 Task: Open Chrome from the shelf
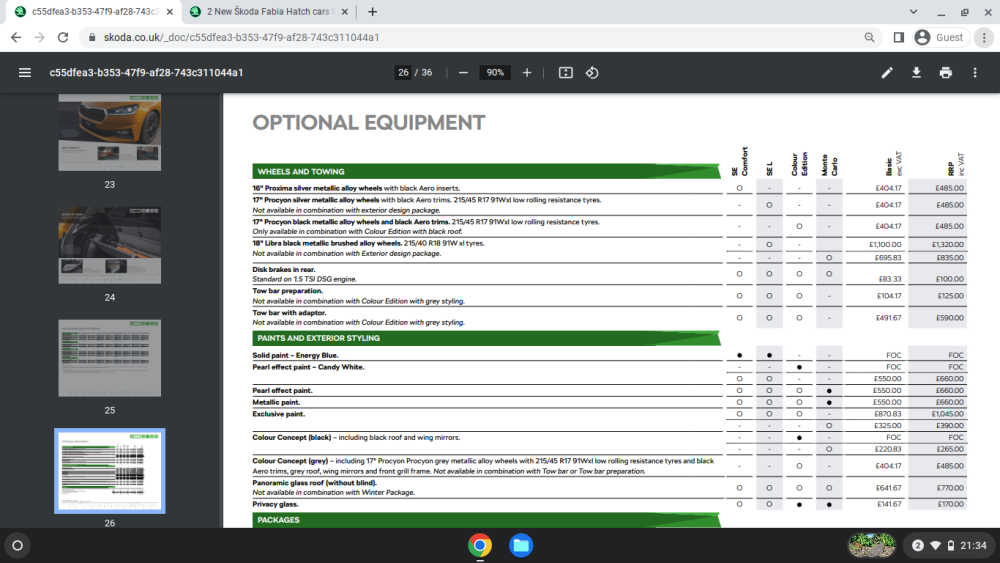(480, 546)
